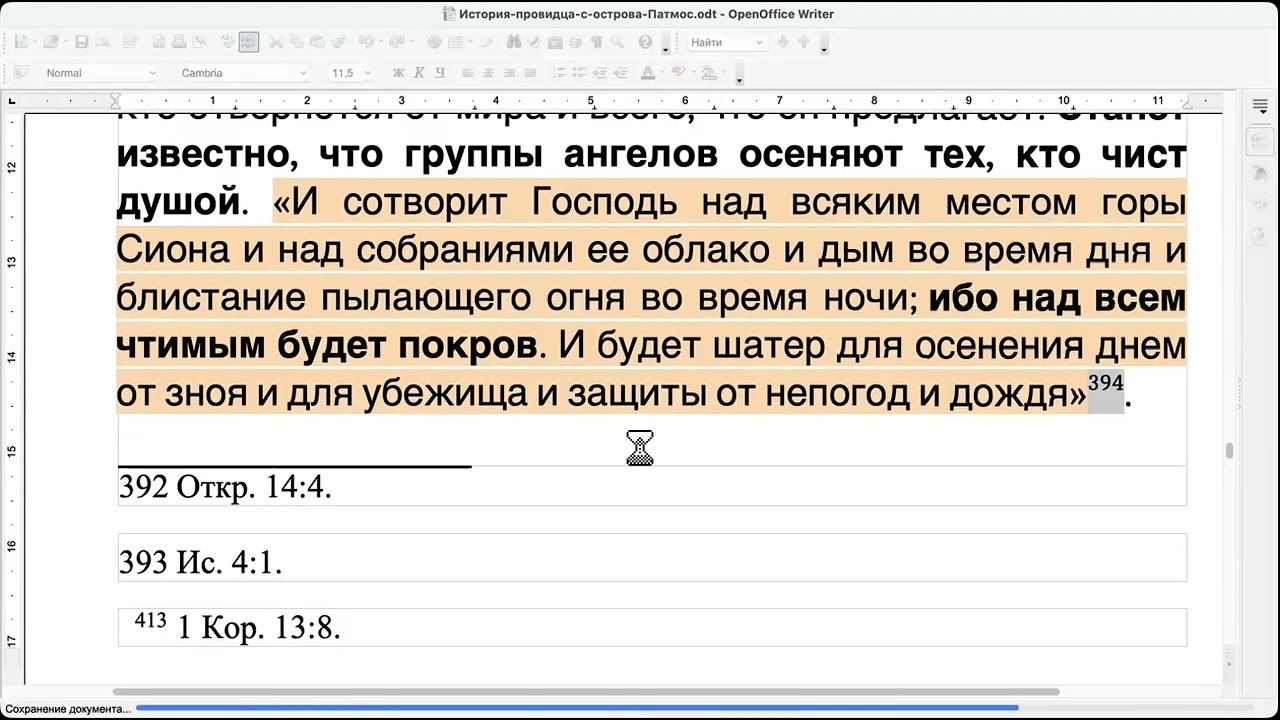The height and width of the screenshot is (720, 1280).
Task: Toggle Align Left
Action: [467, 72]
